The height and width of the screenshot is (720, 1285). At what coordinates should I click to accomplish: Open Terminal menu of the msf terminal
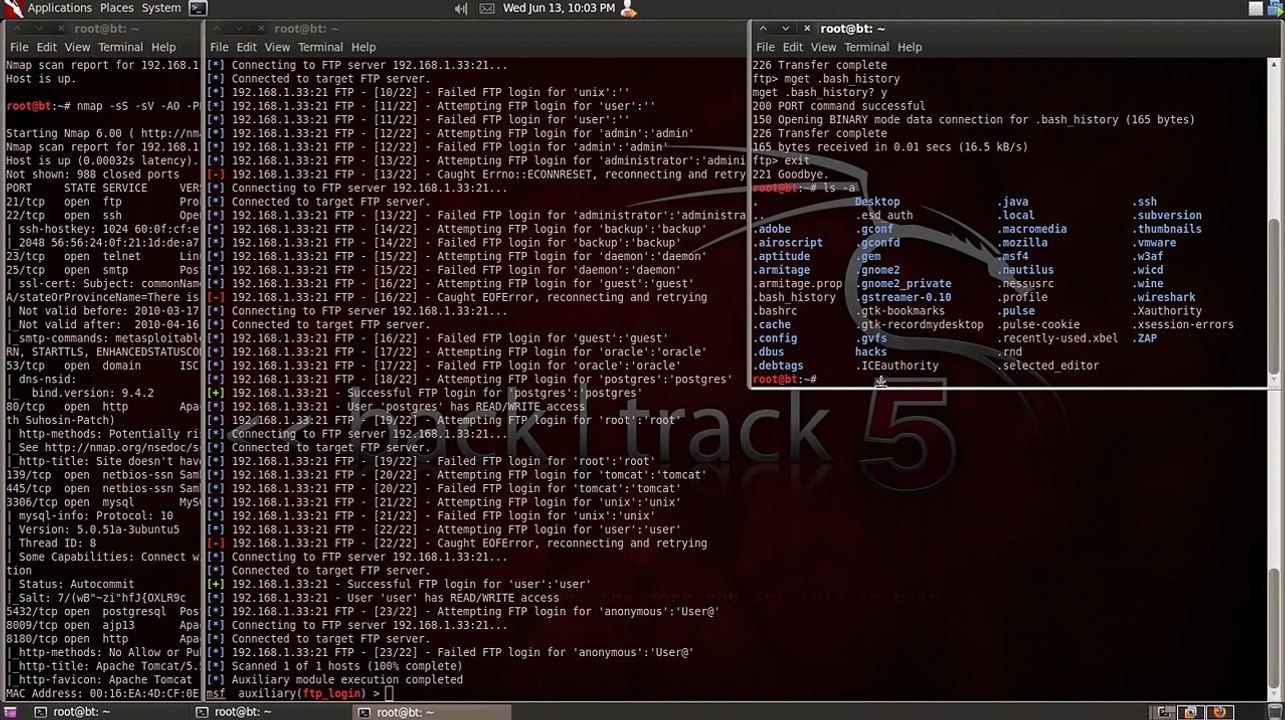pos(320,47)
